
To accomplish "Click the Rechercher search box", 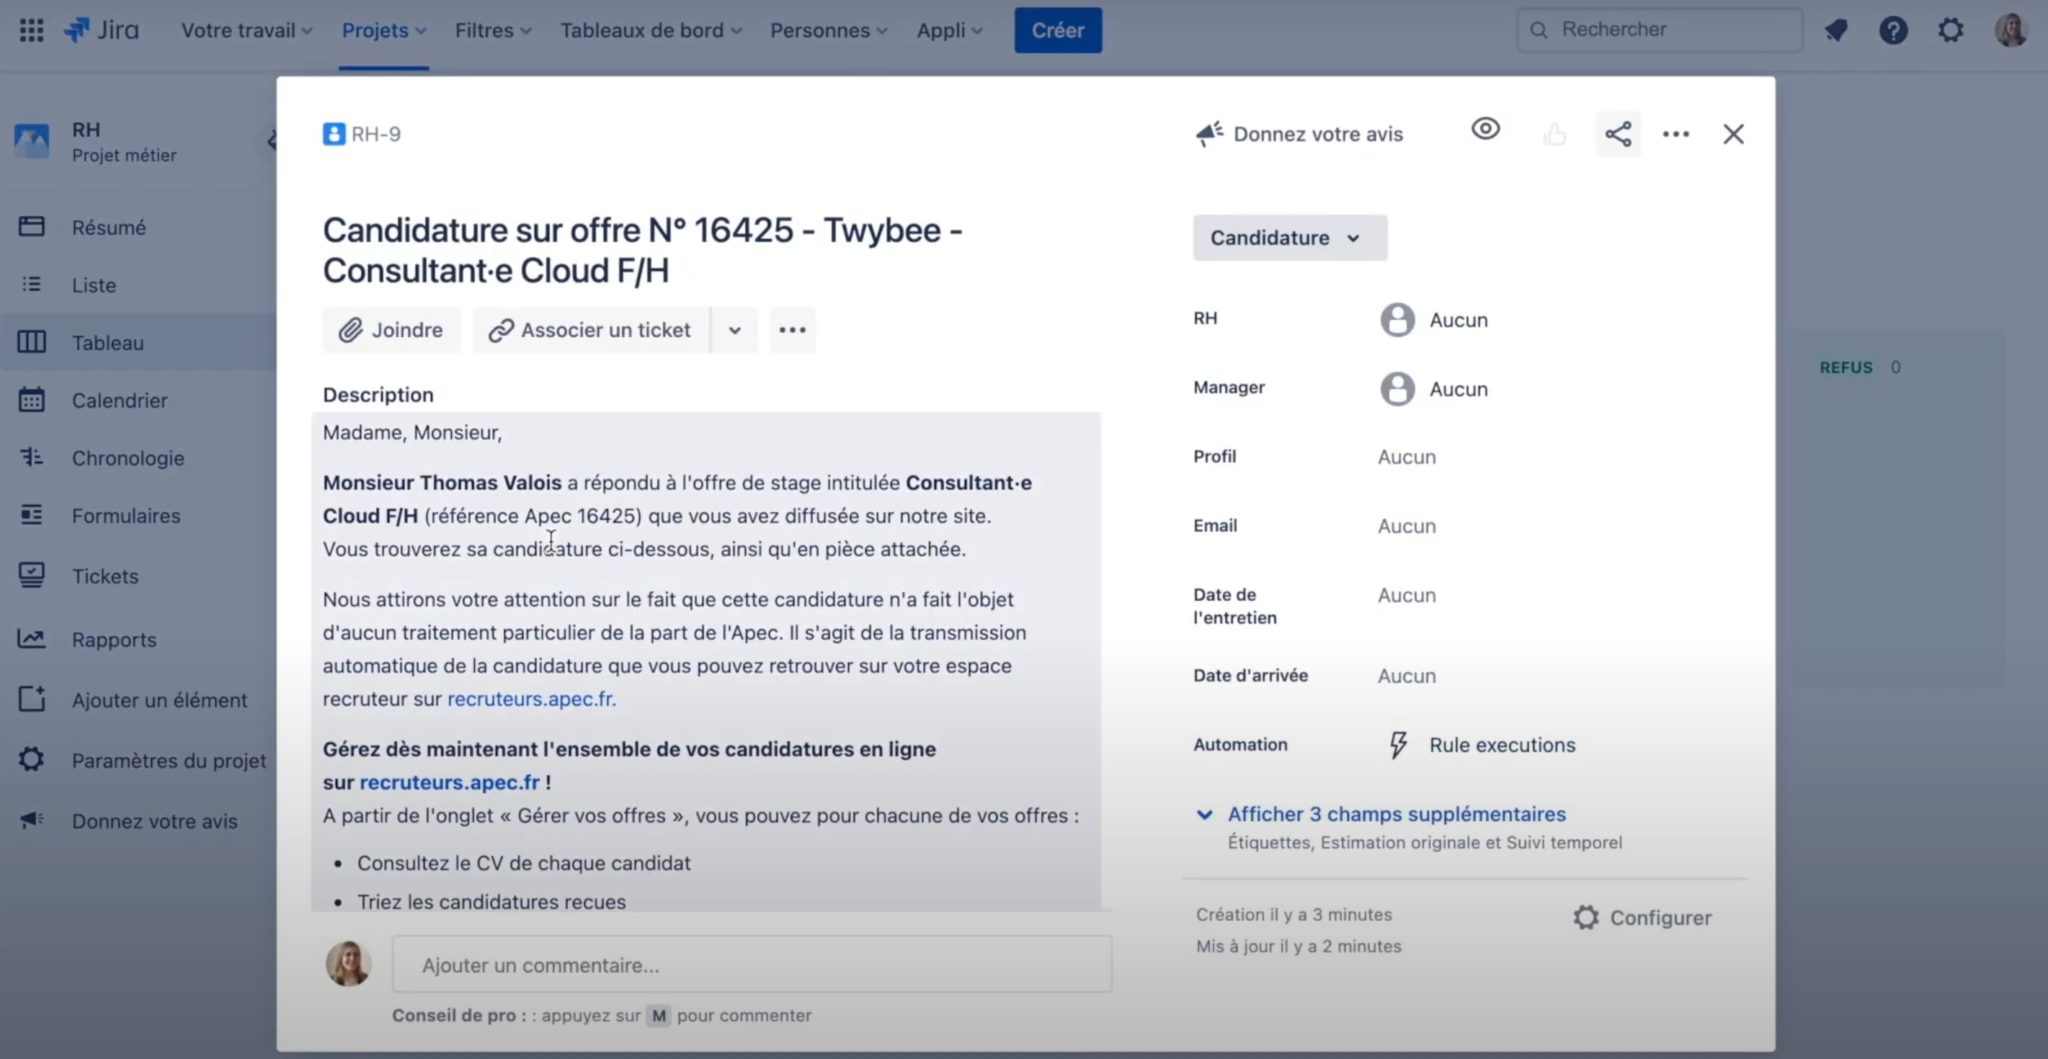I will [1660, 30].
